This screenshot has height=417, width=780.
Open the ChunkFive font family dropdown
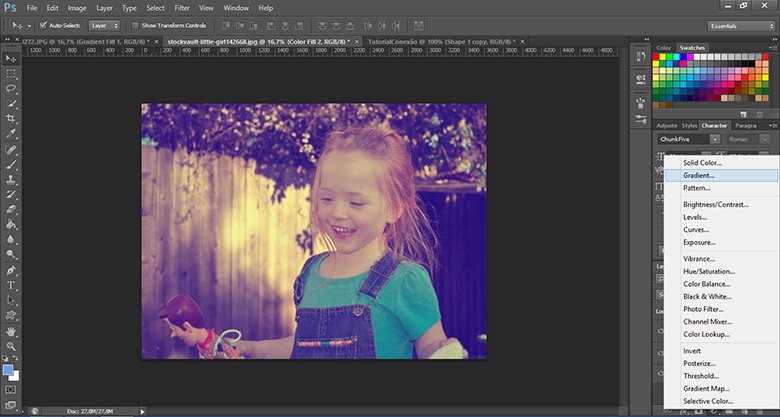pos(687,139)
